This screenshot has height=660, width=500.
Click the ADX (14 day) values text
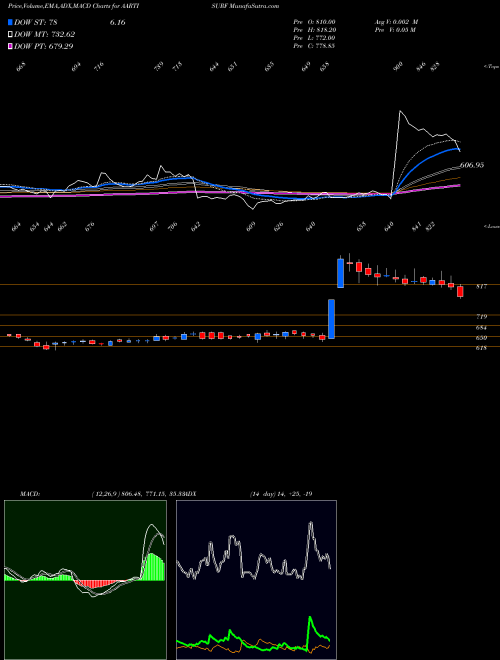pos(281,494)
